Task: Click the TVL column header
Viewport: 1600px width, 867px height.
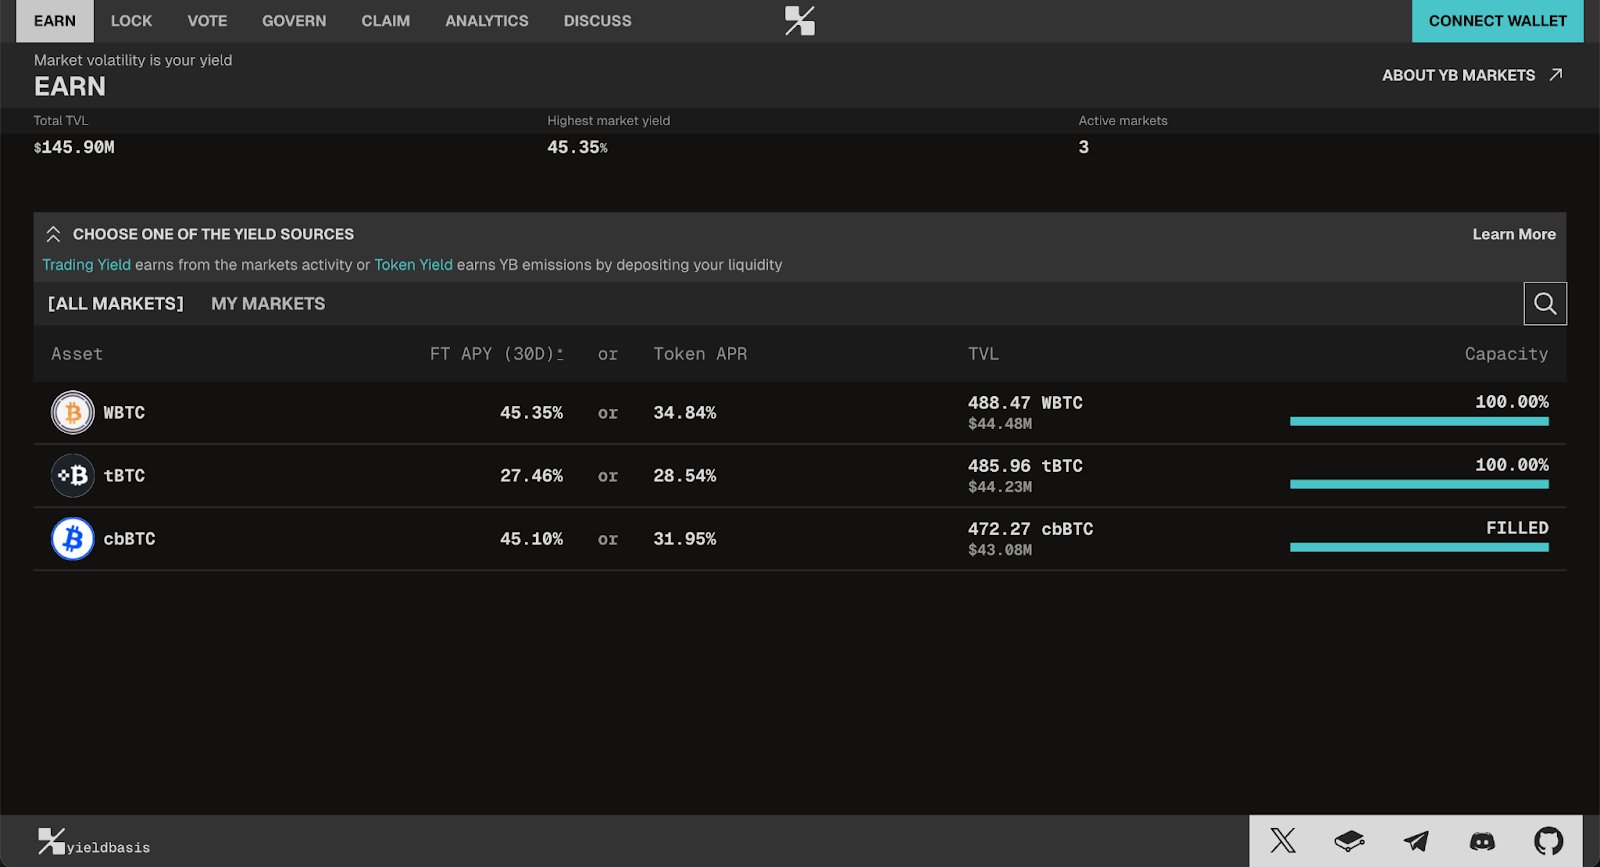Action: tap(983, 354)
